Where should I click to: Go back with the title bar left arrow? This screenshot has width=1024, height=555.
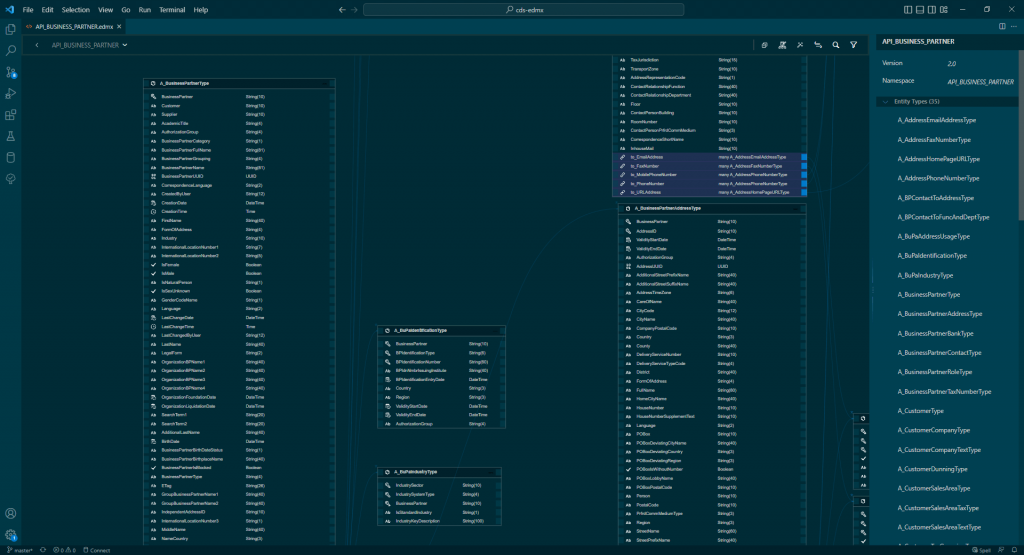coord(342,10)
